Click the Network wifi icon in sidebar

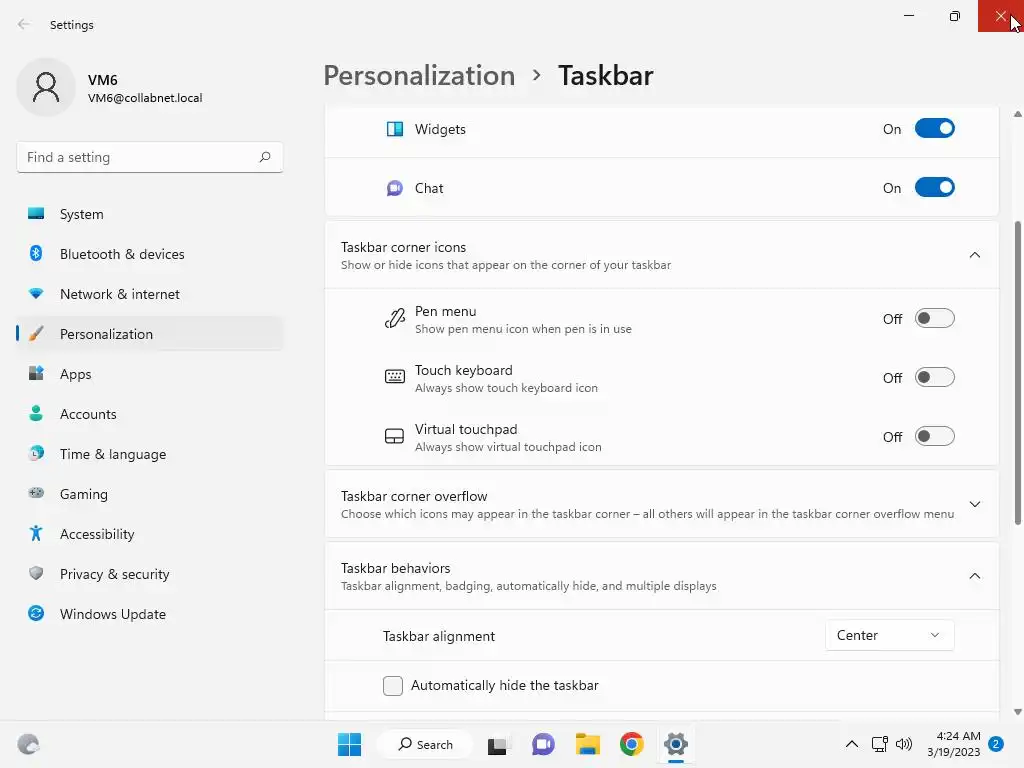click(36, 294)
